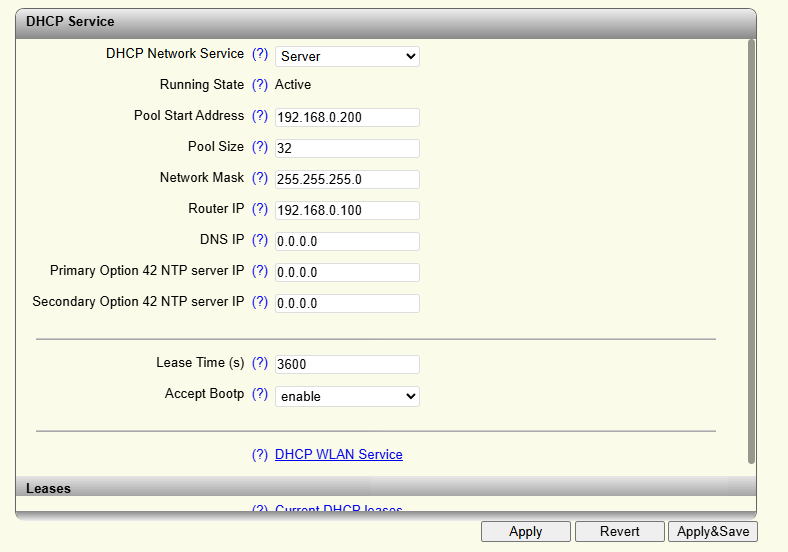The height and width of the screenshot is (552, 788).
Task: Open the Accept Bootp dropdown
Action: click(x=347, y=396)
